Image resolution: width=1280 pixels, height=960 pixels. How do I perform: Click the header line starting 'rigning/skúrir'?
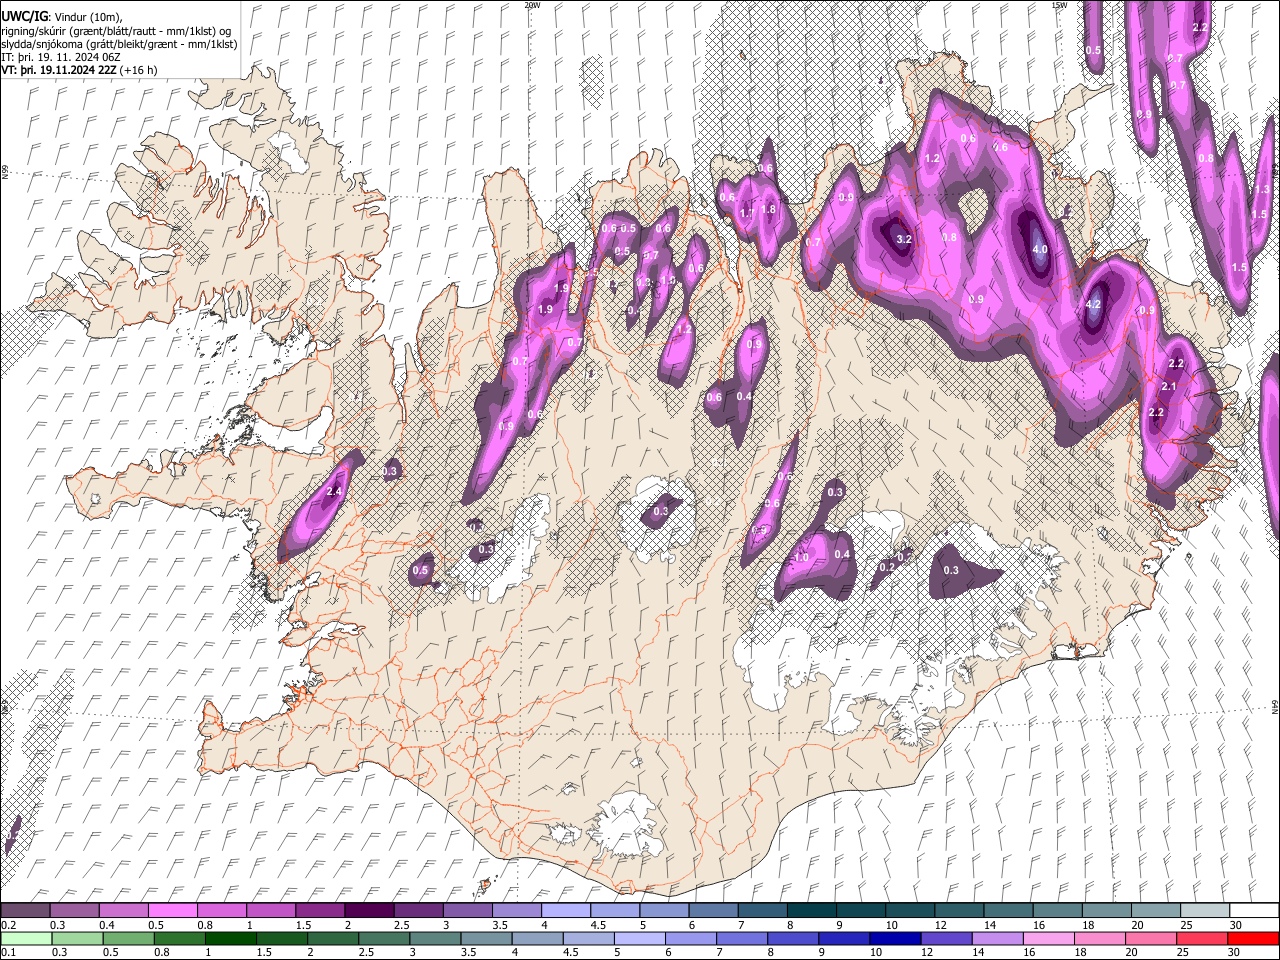[116, 30]
